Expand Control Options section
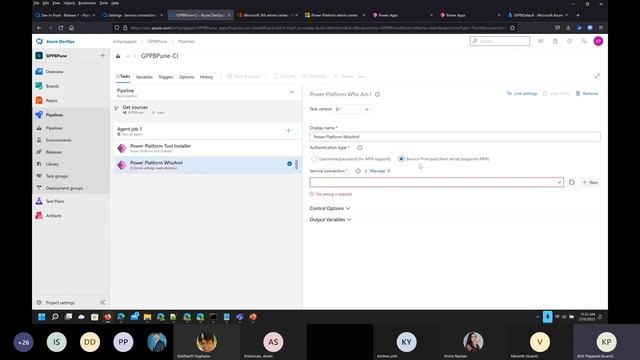Viewport: 640px width, 360px height. click(x=330, y=208)
